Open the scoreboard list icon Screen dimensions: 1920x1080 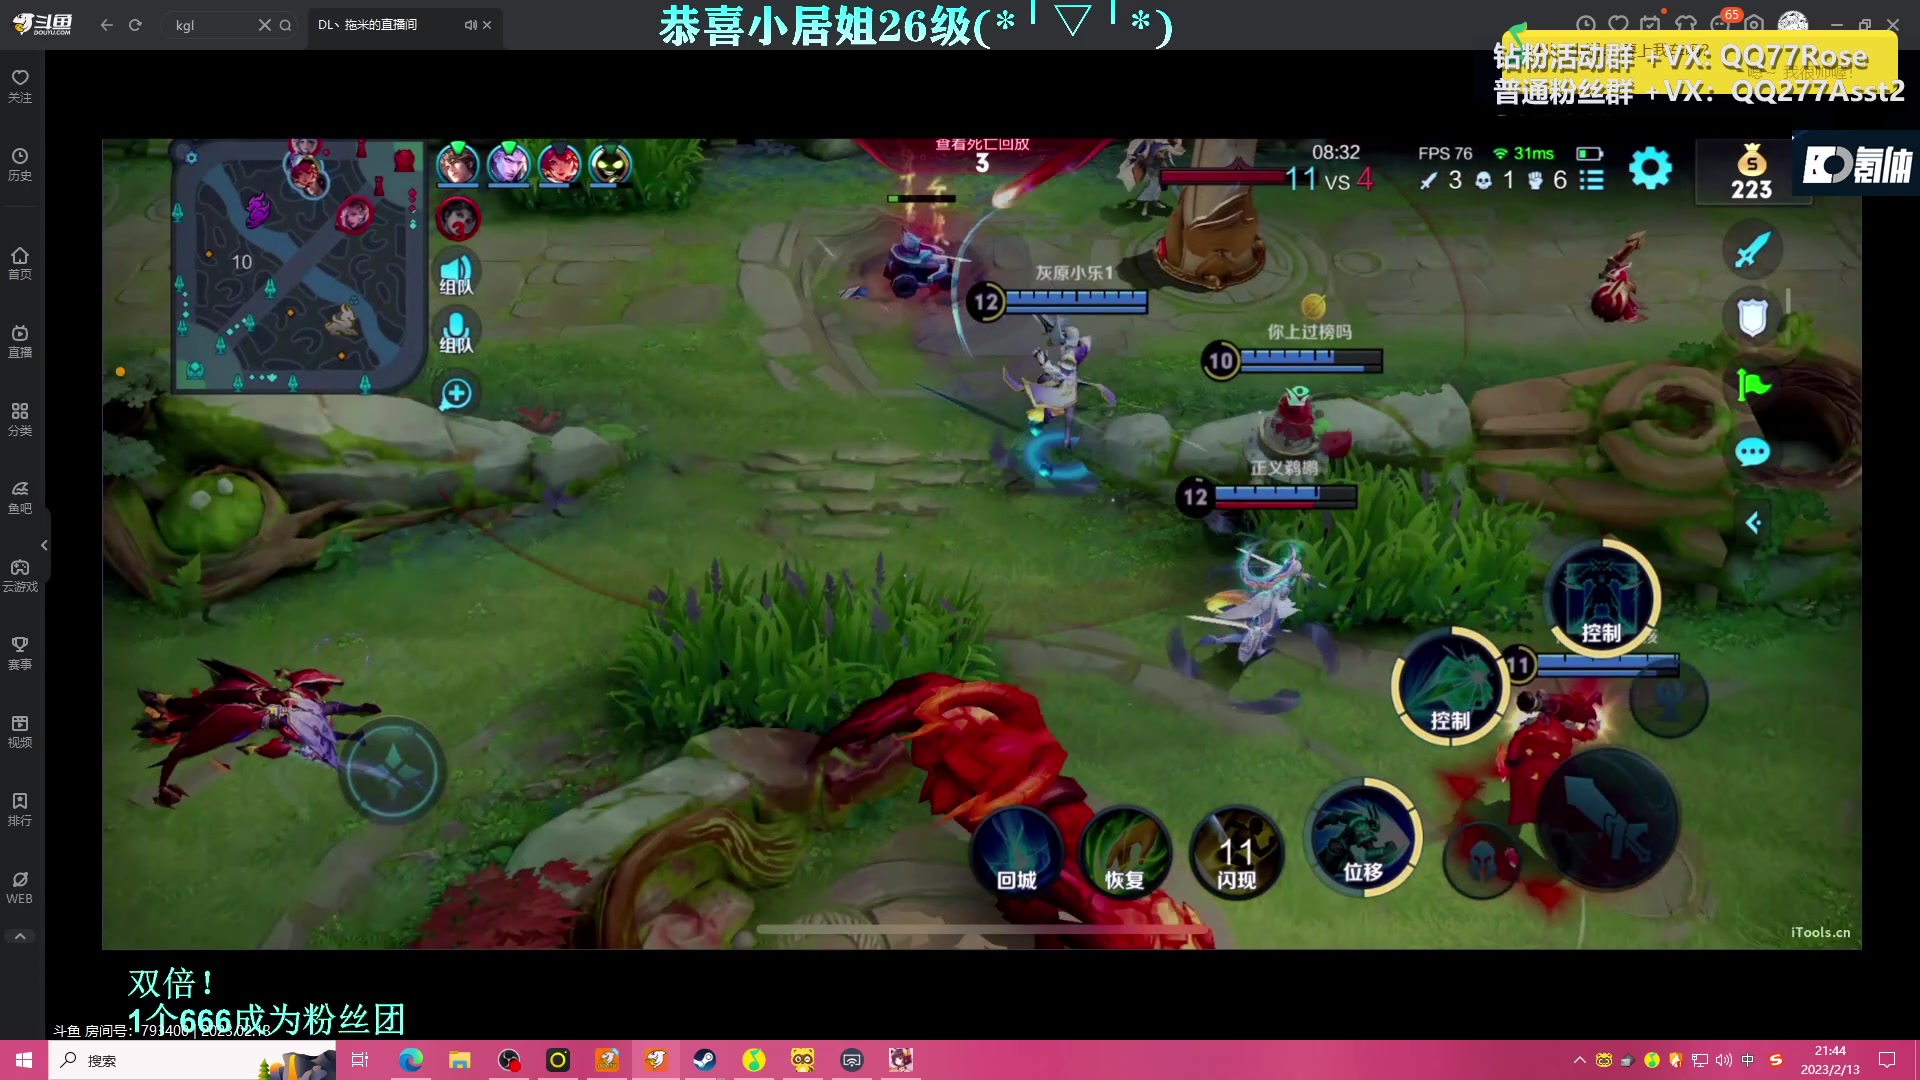point(1591,180)
